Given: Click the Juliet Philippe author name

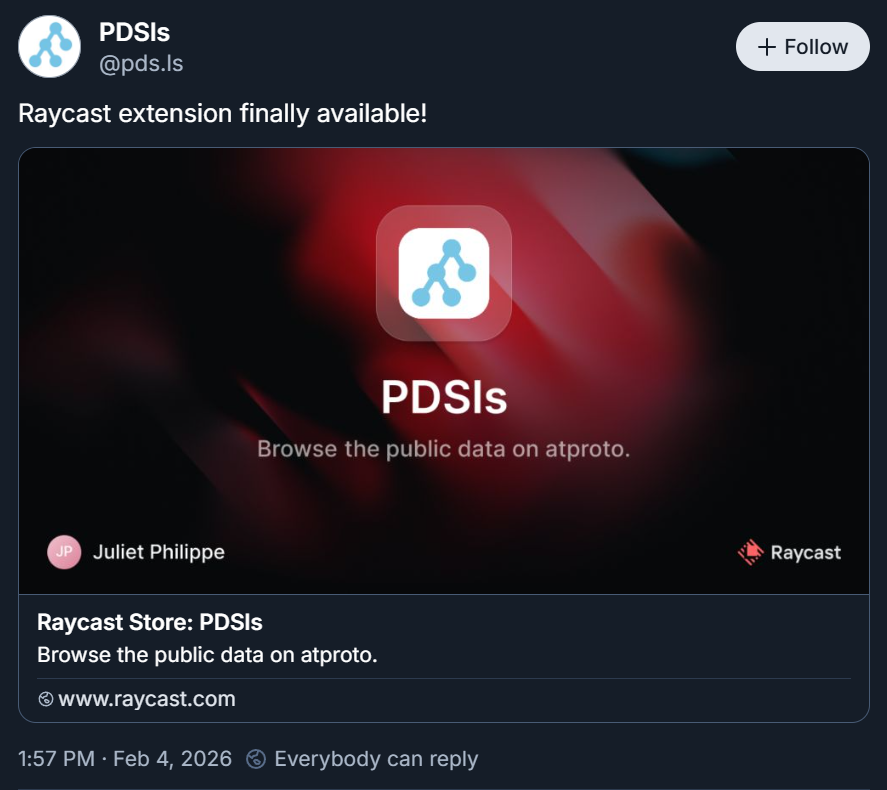Looking at the screenshot, I should tap(158, 552).
